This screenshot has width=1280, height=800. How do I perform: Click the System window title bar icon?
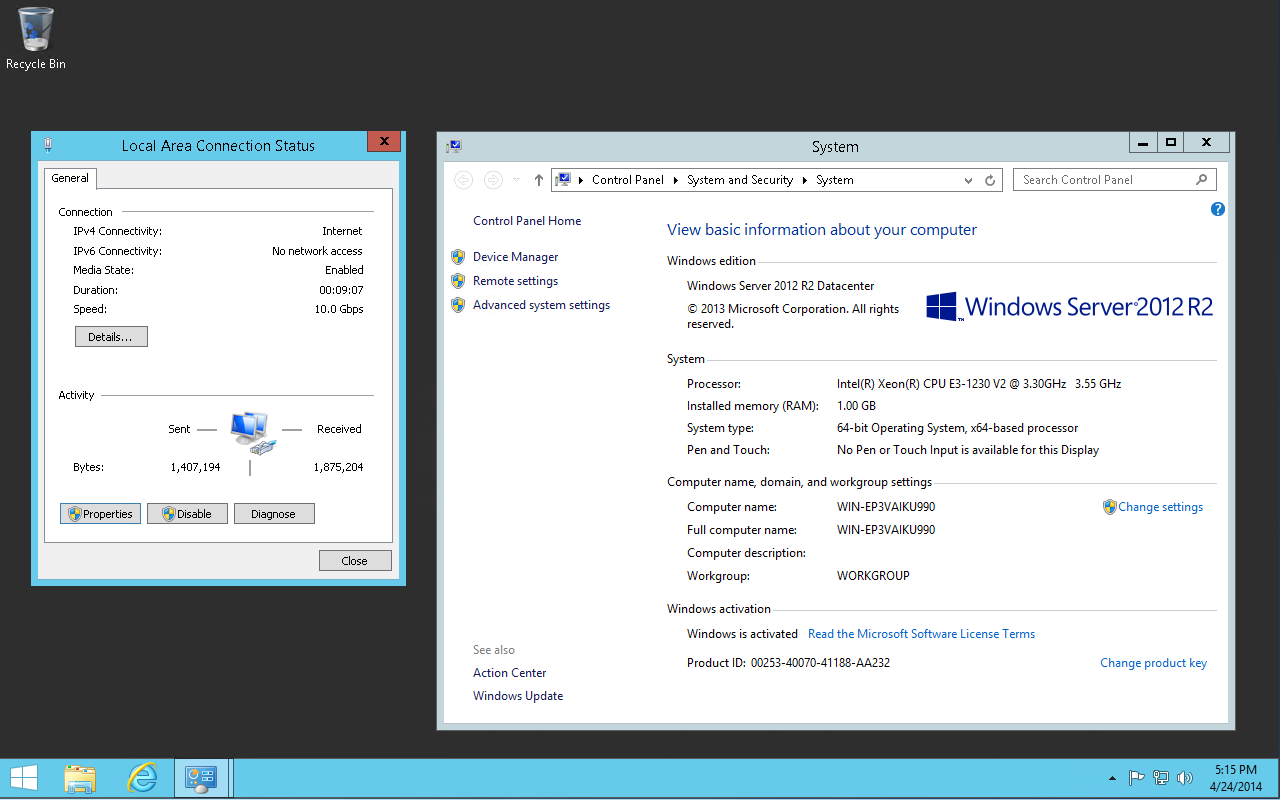click(454, 146)
